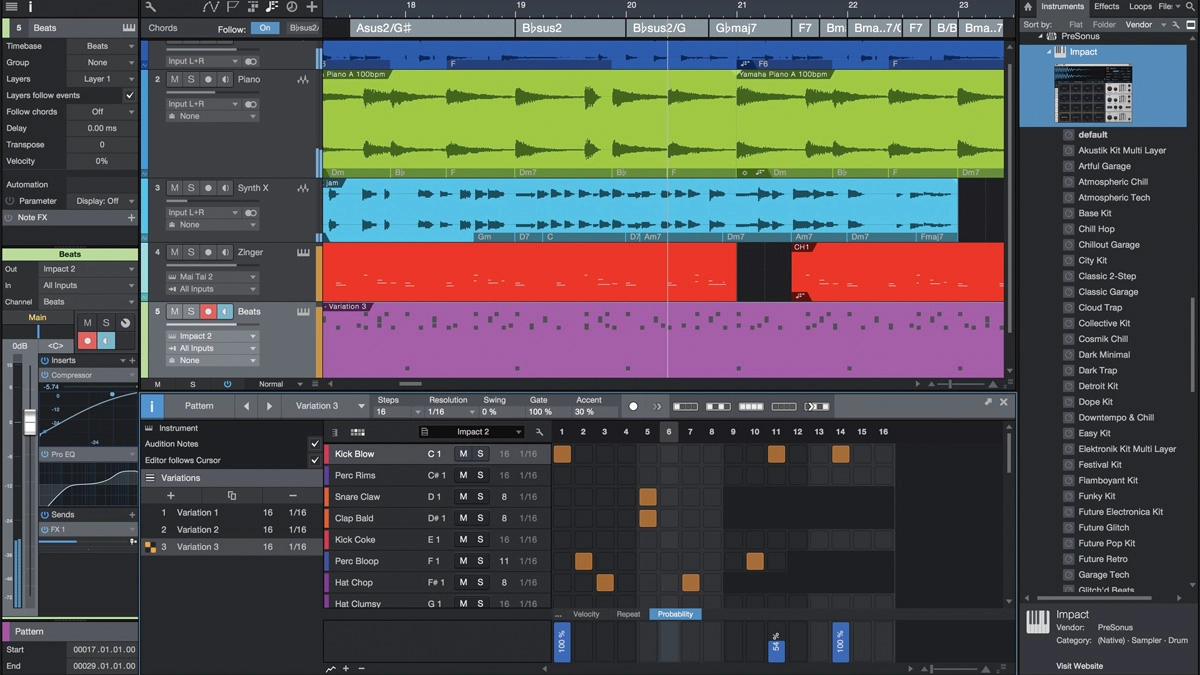
Task: Solo the Synth X track
Action: coord(191,188)
